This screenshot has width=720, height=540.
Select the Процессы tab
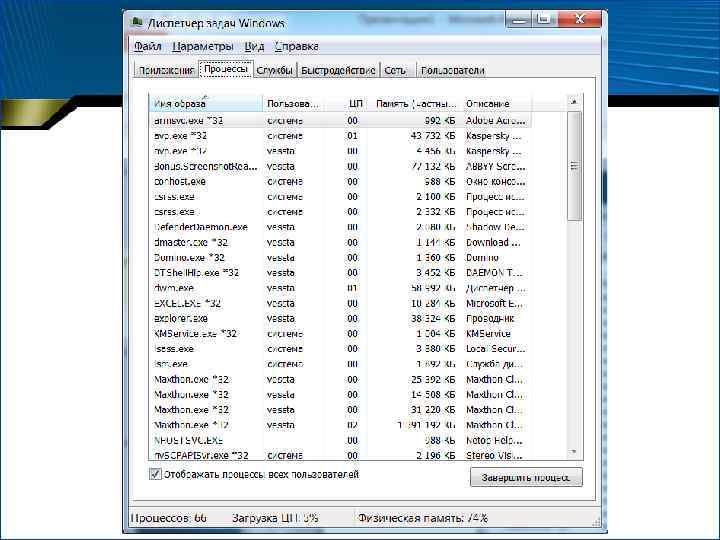pyautogui.click(x=225, y=69)
